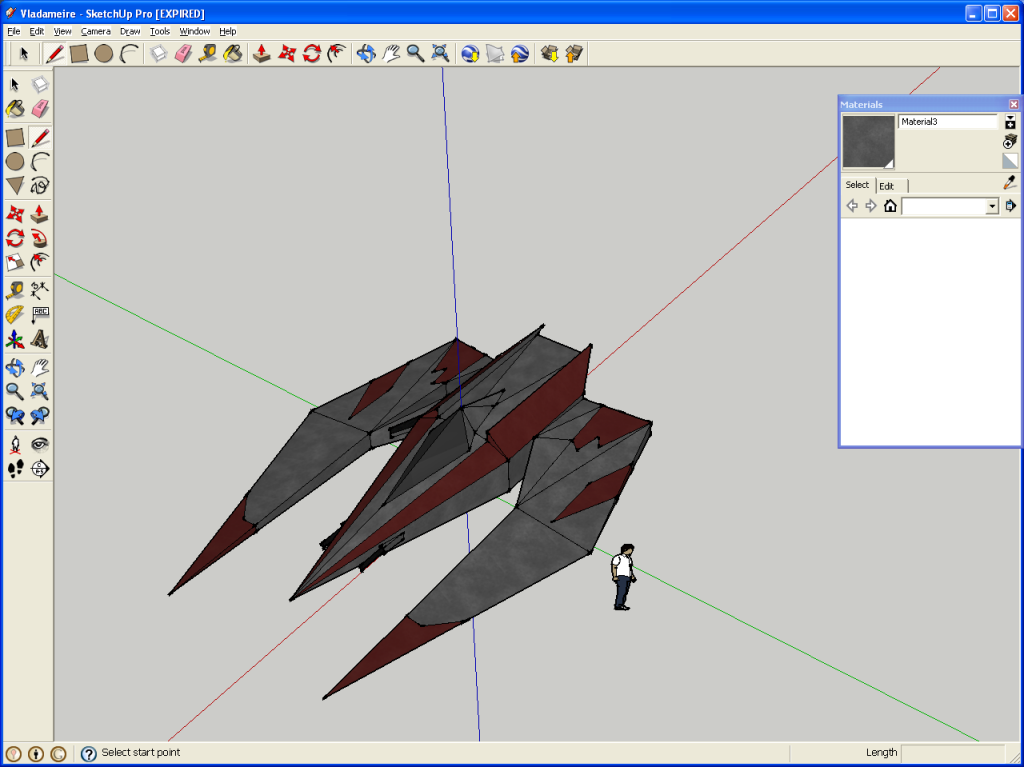
Task: Select the pink Eraser in top toolbar
Action: 184,54
